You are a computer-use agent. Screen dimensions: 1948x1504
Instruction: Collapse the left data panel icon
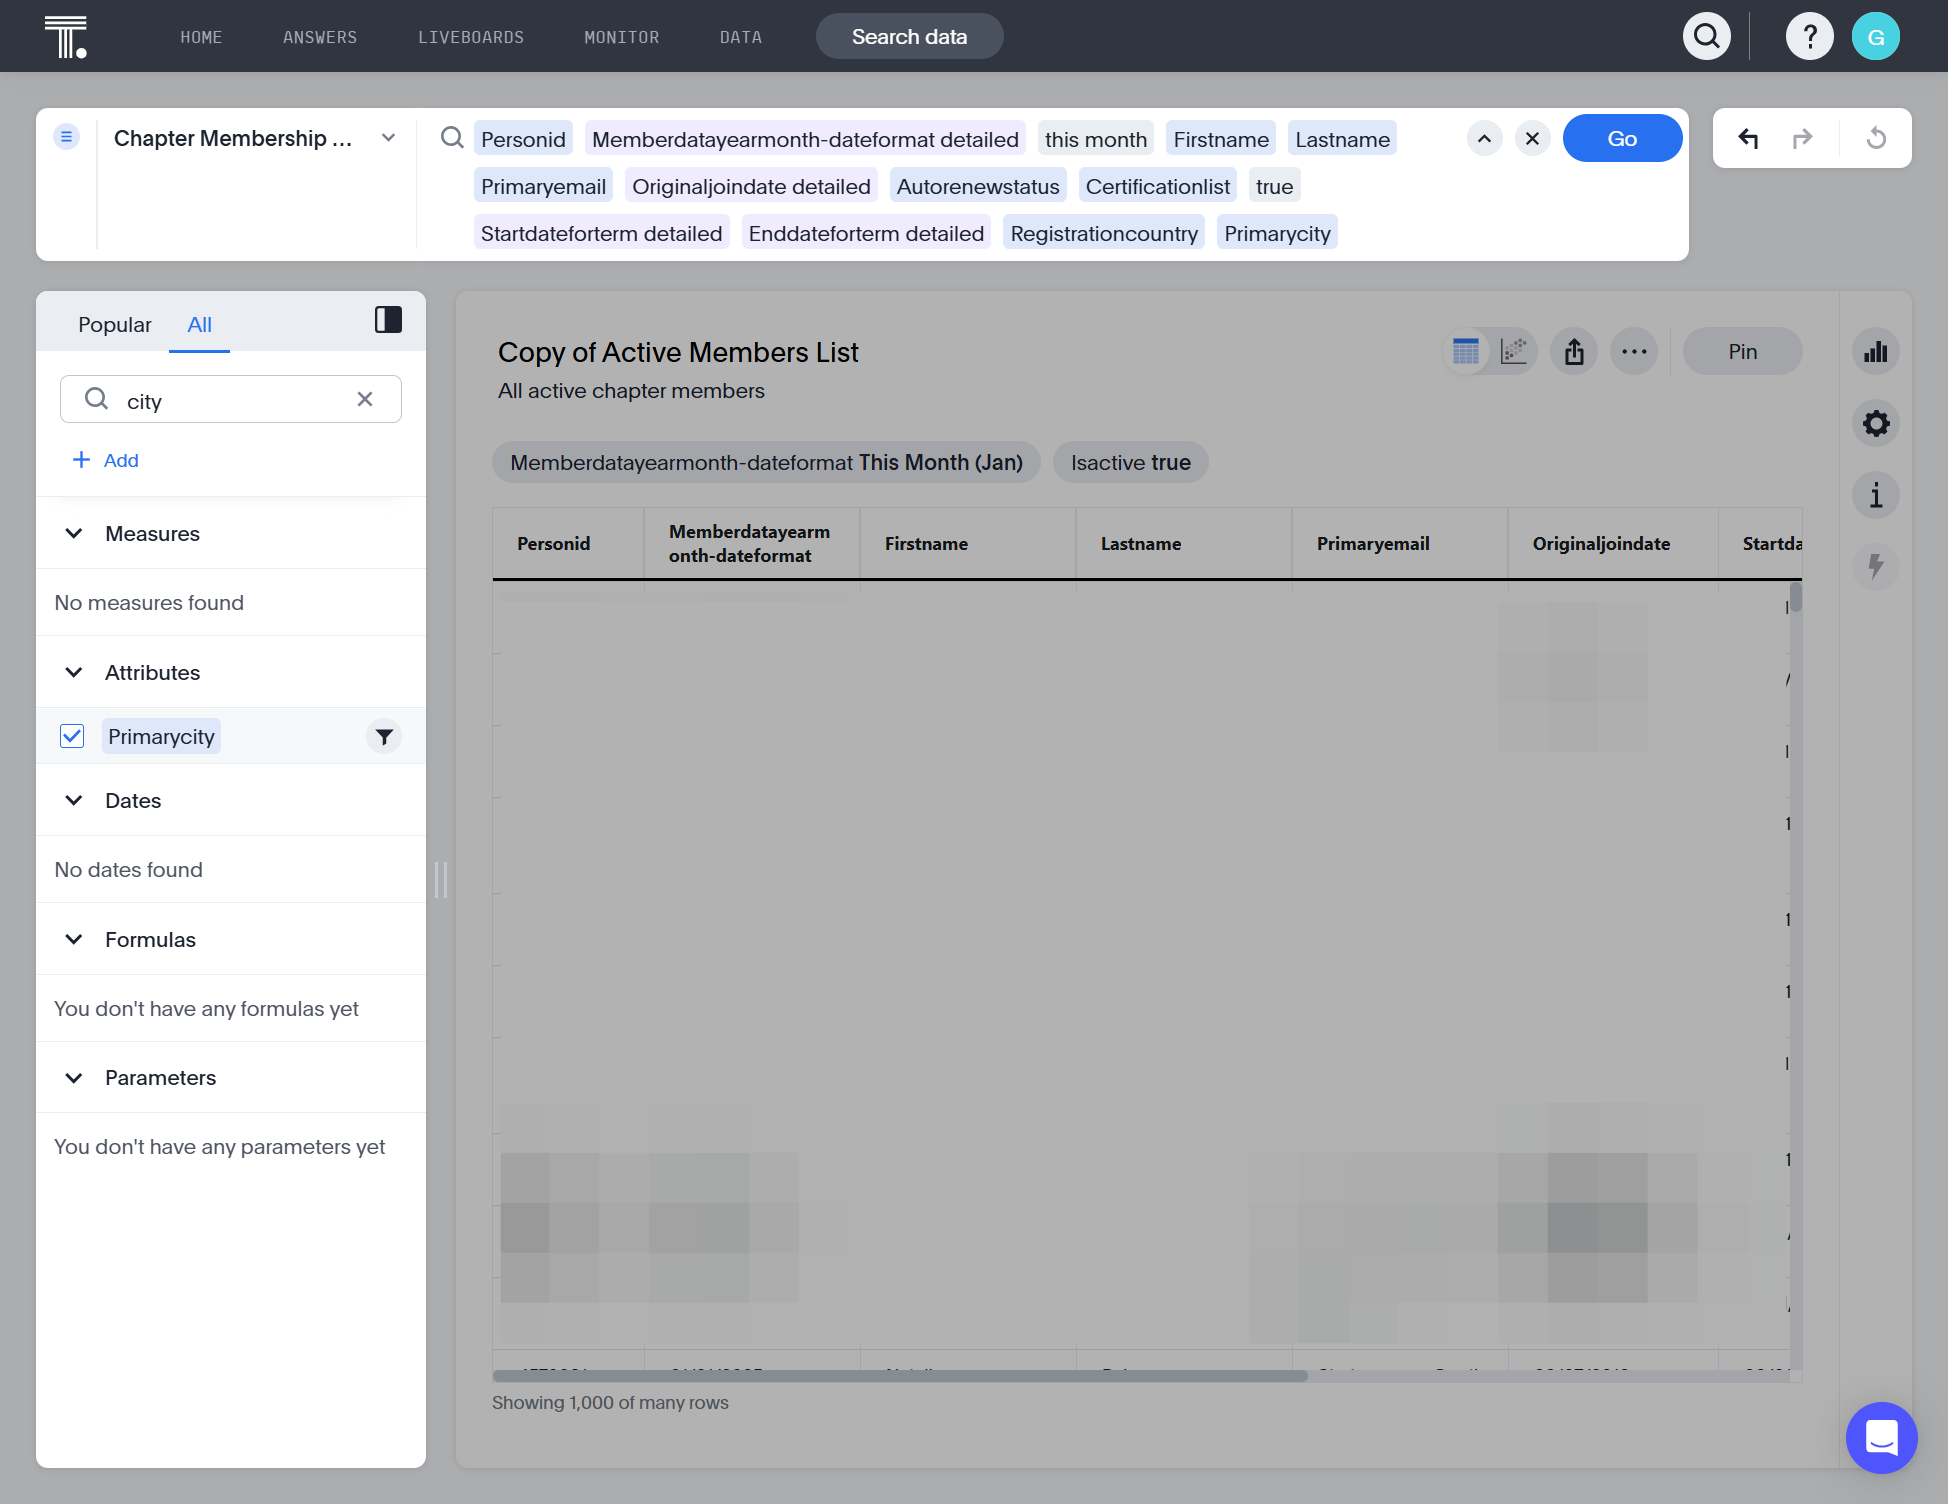pos(388,320)
